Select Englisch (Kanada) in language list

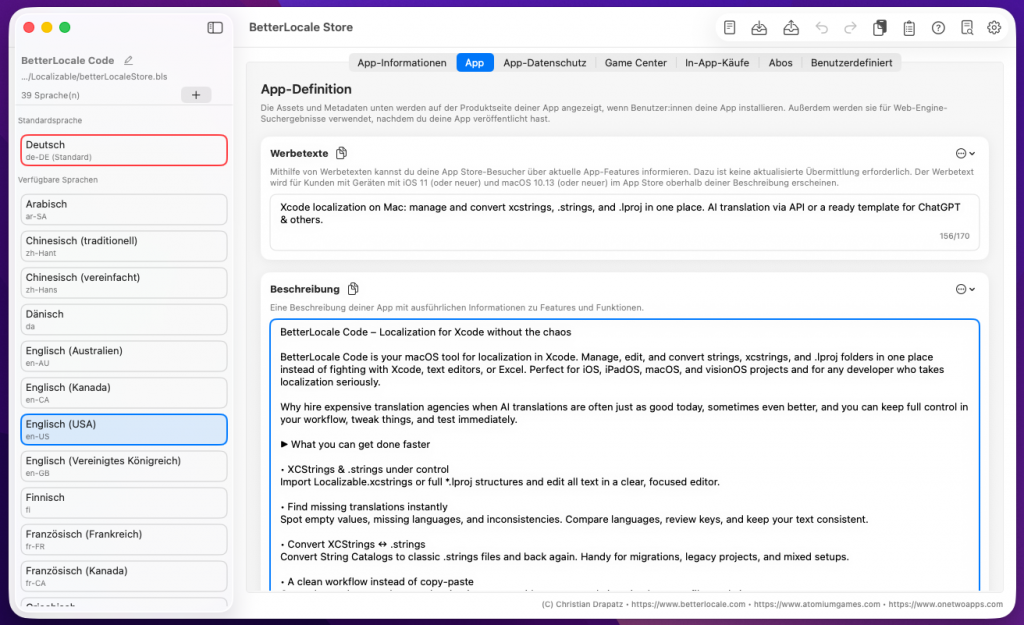(x=124, y=392)
